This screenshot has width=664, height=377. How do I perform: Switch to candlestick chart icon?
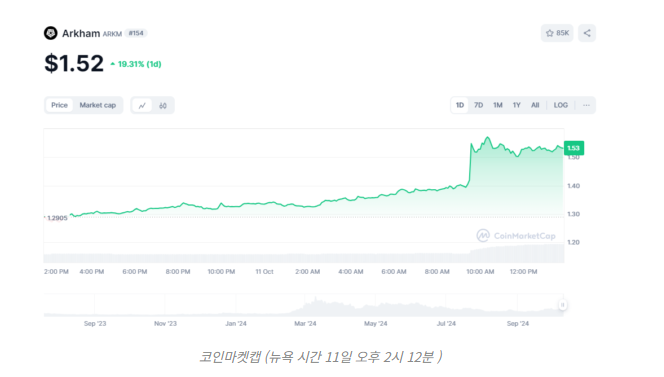(x=163, y=105)
